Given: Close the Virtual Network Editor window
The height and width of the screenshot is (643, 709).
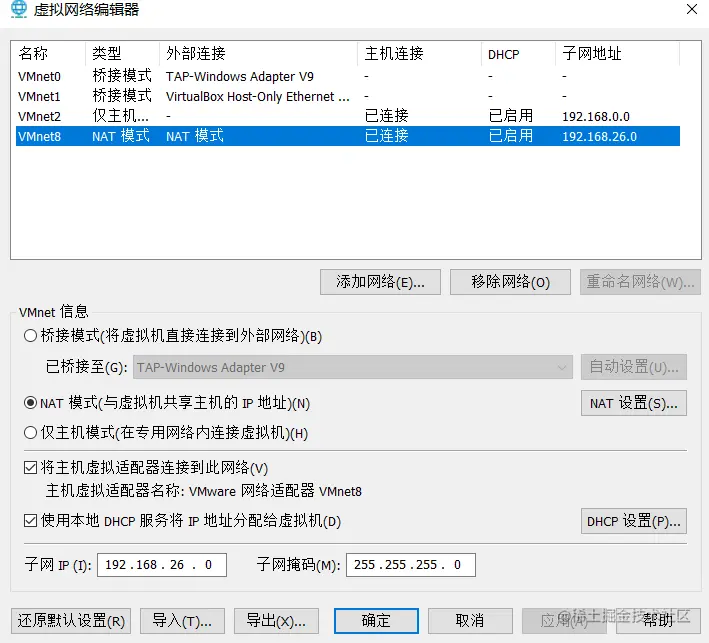Looking at the screenshot, I should tap(691, 9).
